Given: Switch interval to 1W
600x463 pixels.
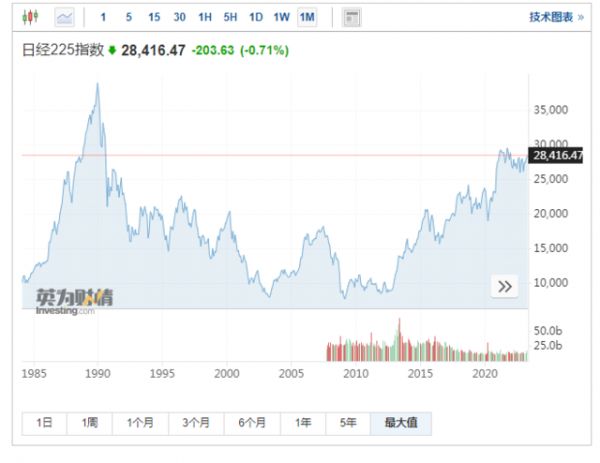Looking at the screenshot, I should click(x=282, y=17).
